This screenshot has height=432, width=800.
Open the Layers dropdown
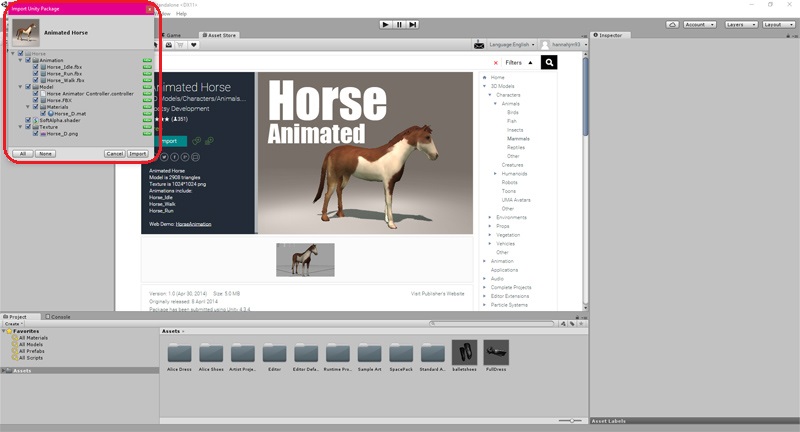point(740,24)
